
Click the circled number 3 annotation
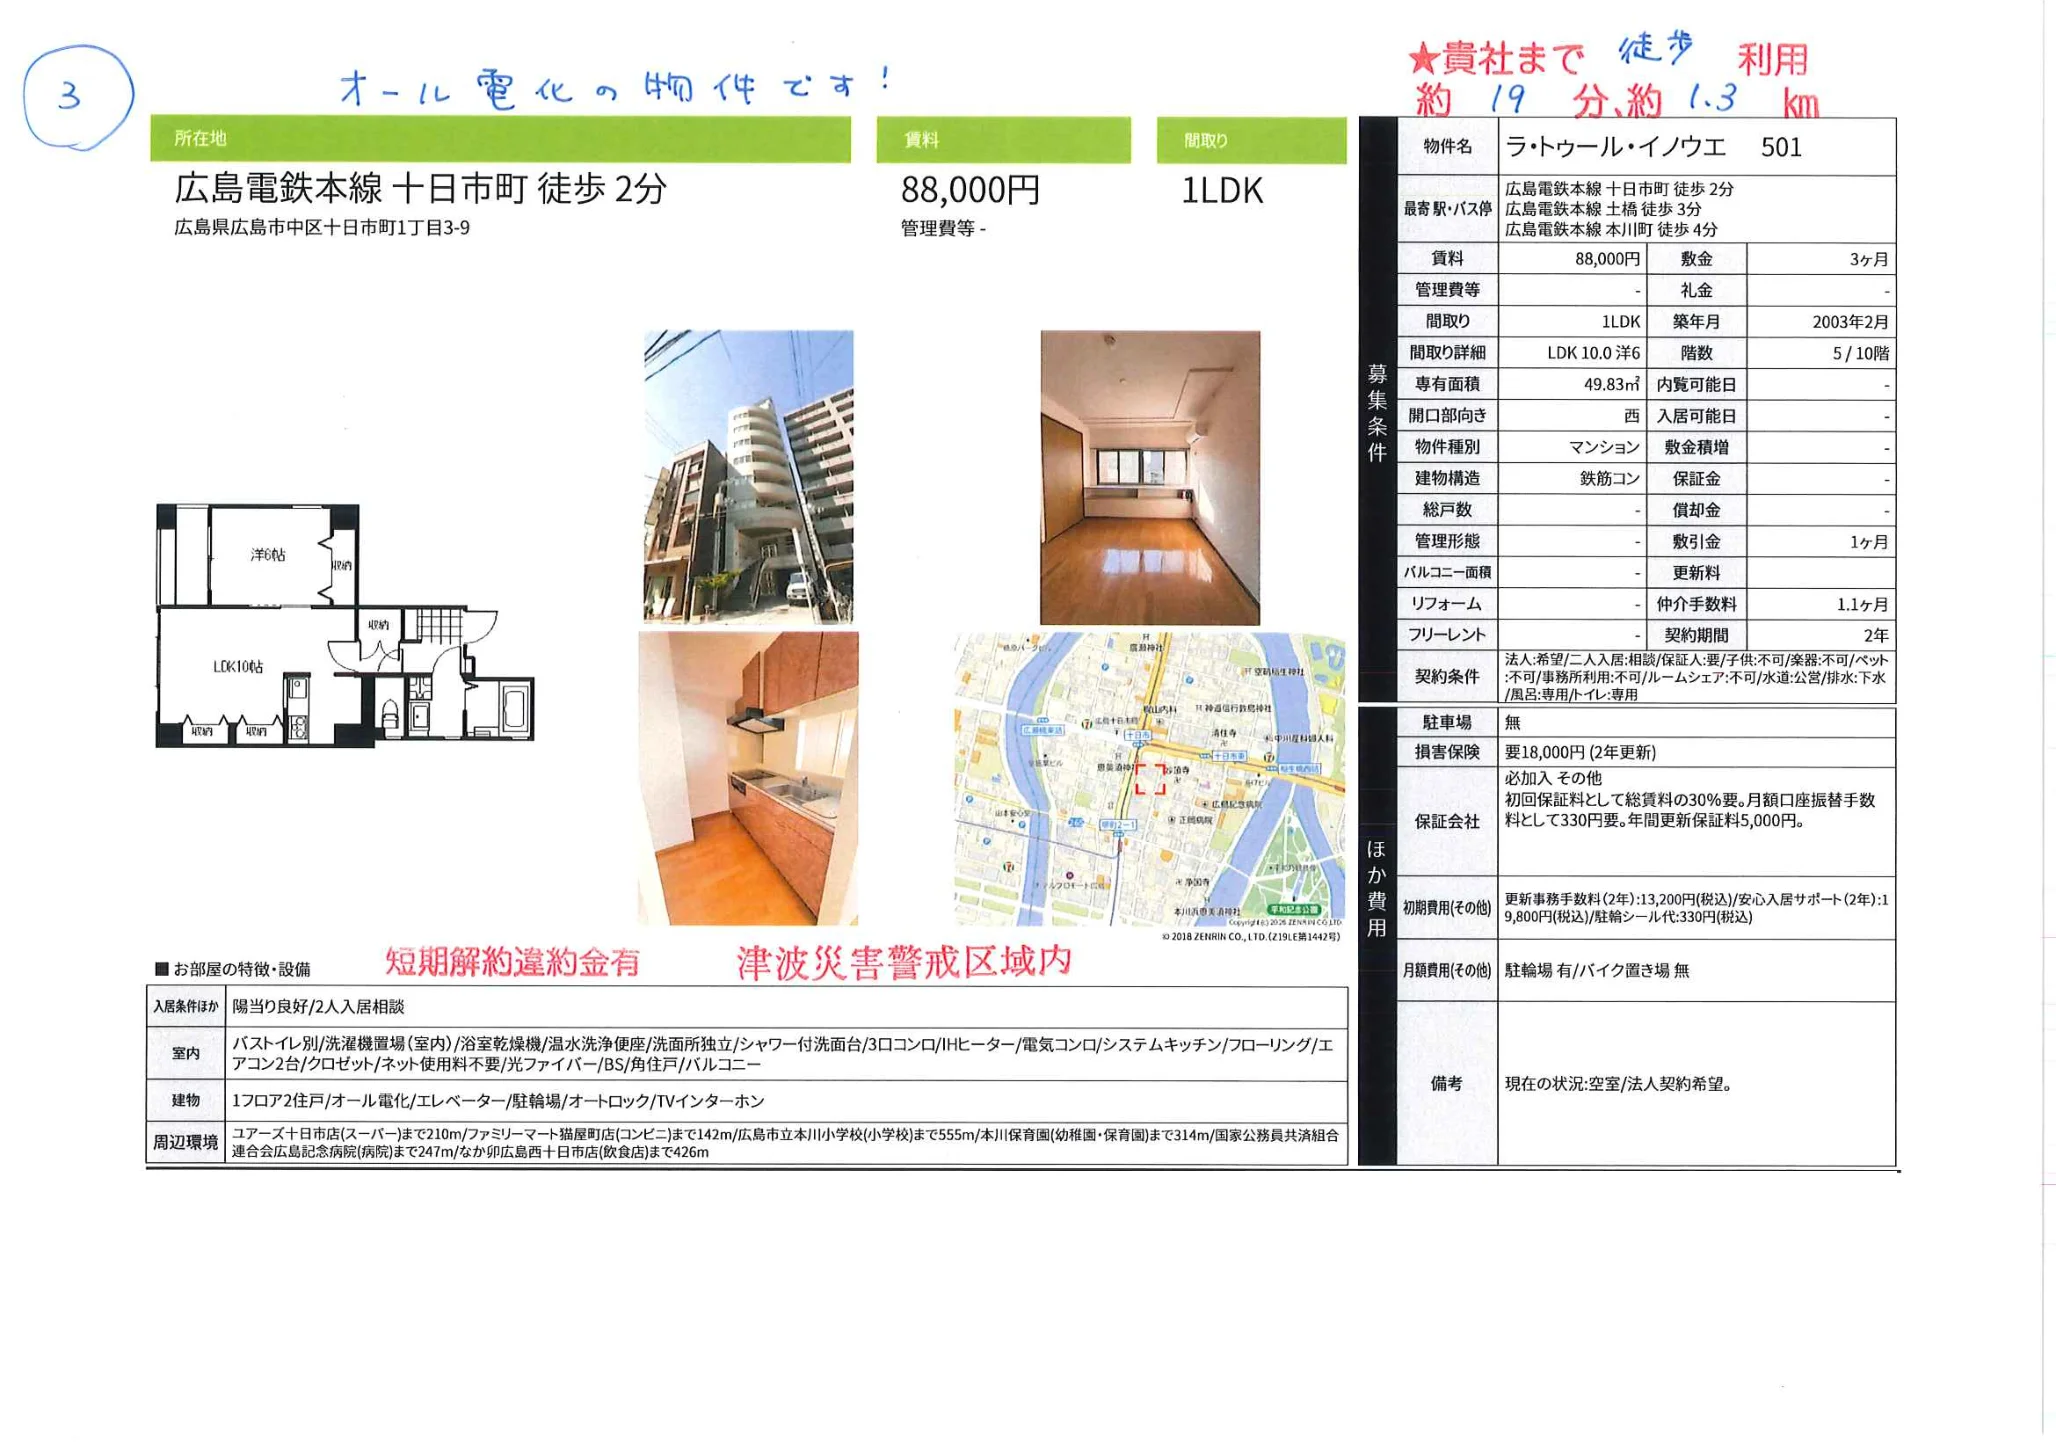tap(76, 97)
